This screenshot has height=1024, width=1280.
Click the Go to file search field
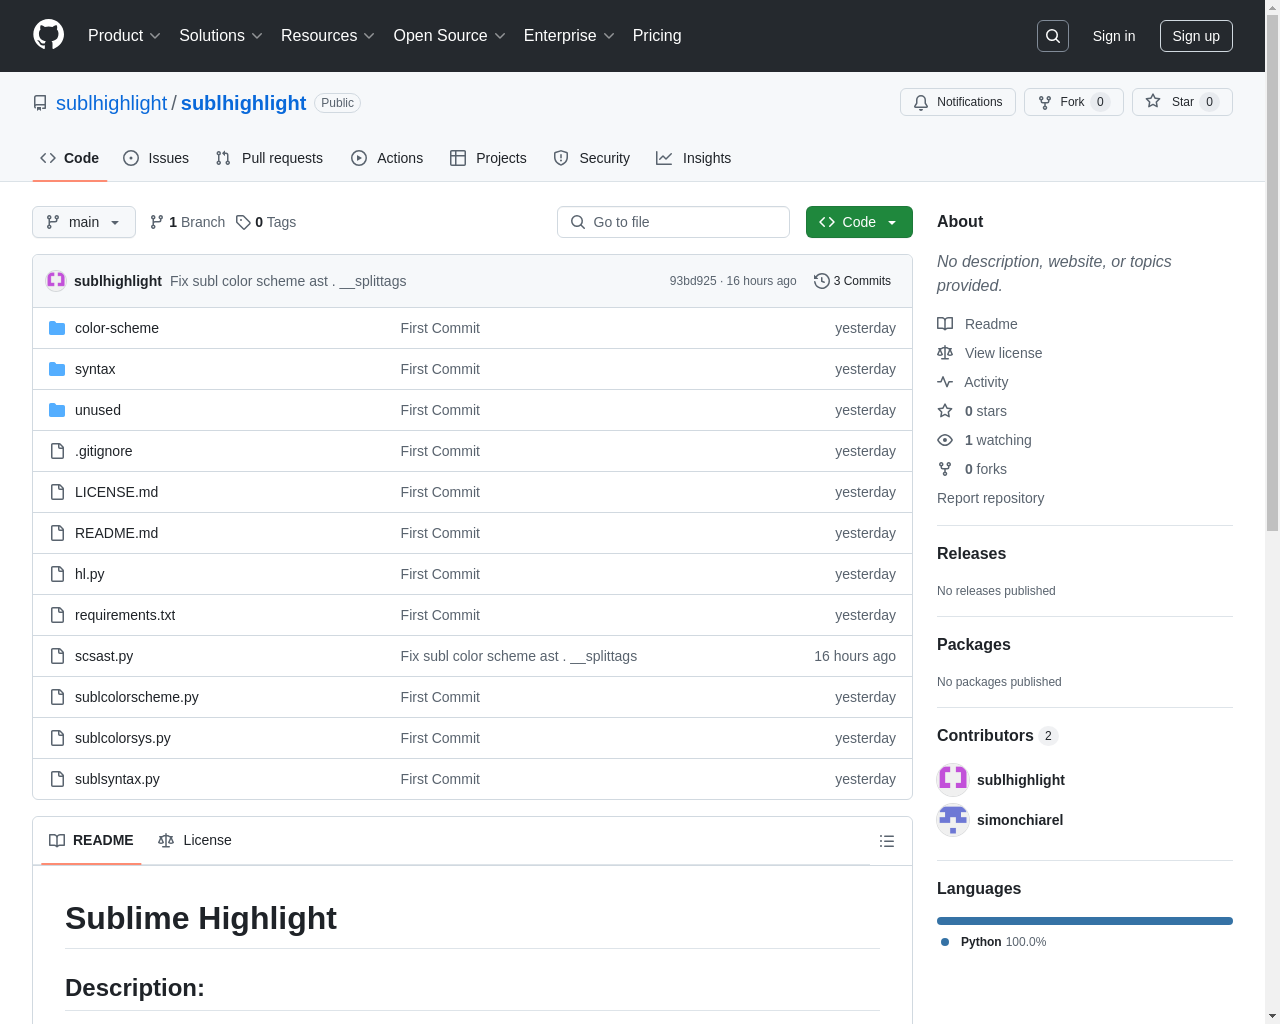[x=673, y=222]
